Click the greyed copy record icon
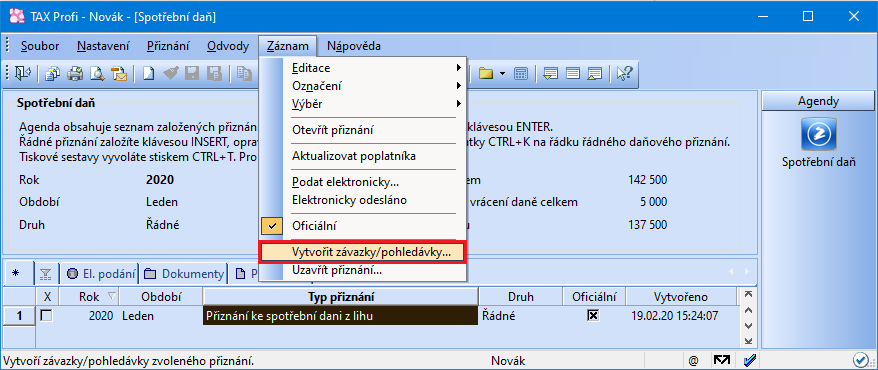 click(244, 73)
